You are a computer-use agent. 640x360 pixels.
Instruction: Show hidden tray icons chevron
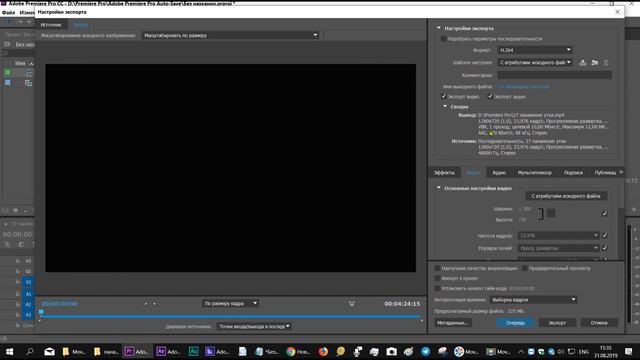[521, 351]
